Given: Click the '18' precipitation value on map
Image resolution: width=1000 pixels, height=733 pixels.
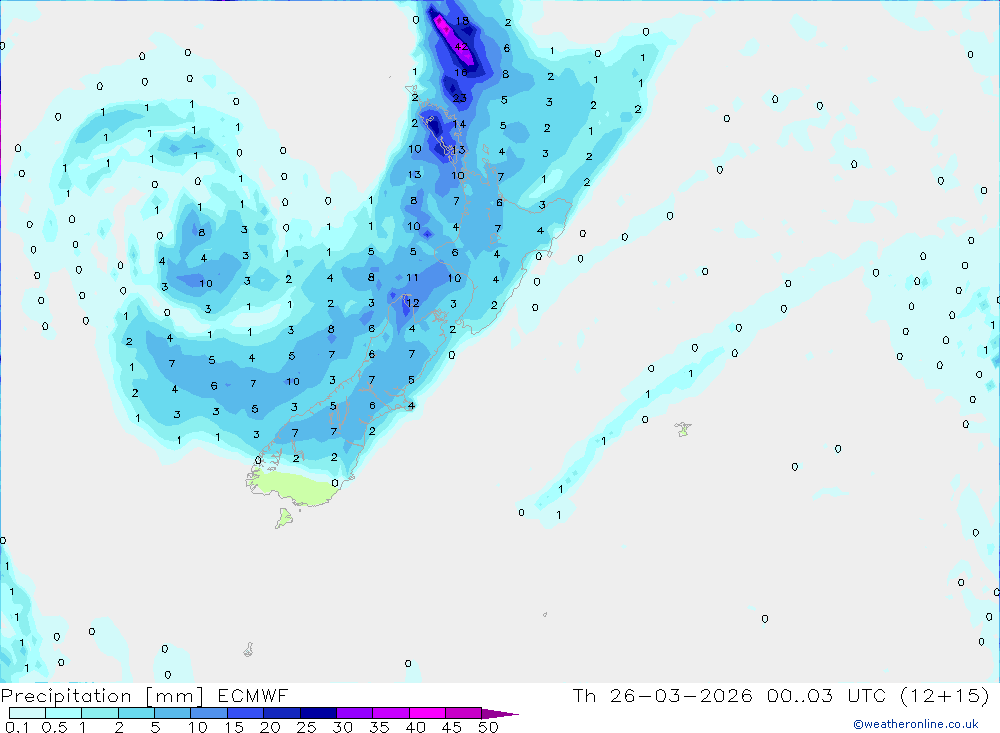Looking at the screenshot, I should [x=462, y=21].
